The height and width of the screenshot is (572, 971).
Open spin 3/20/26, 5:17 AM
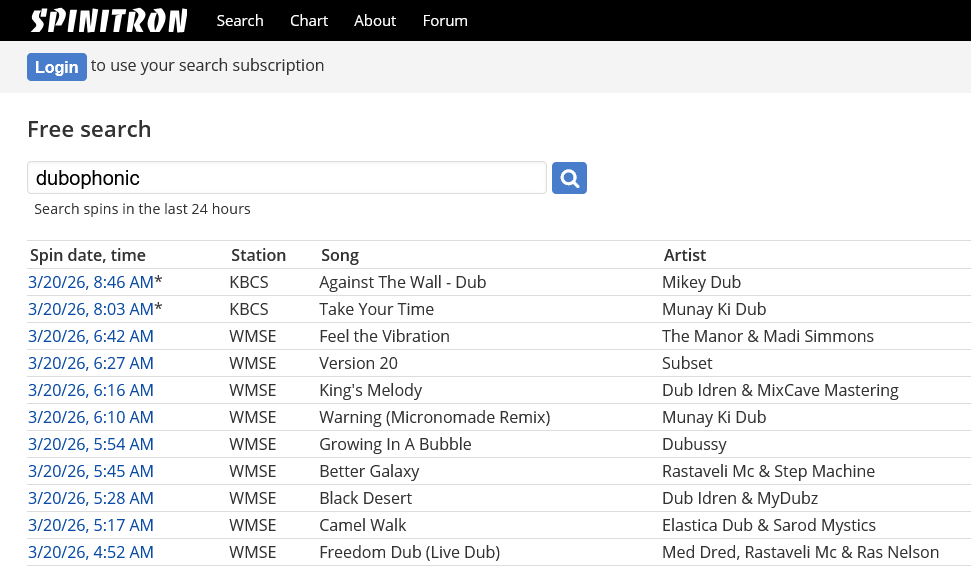[90, 526]
